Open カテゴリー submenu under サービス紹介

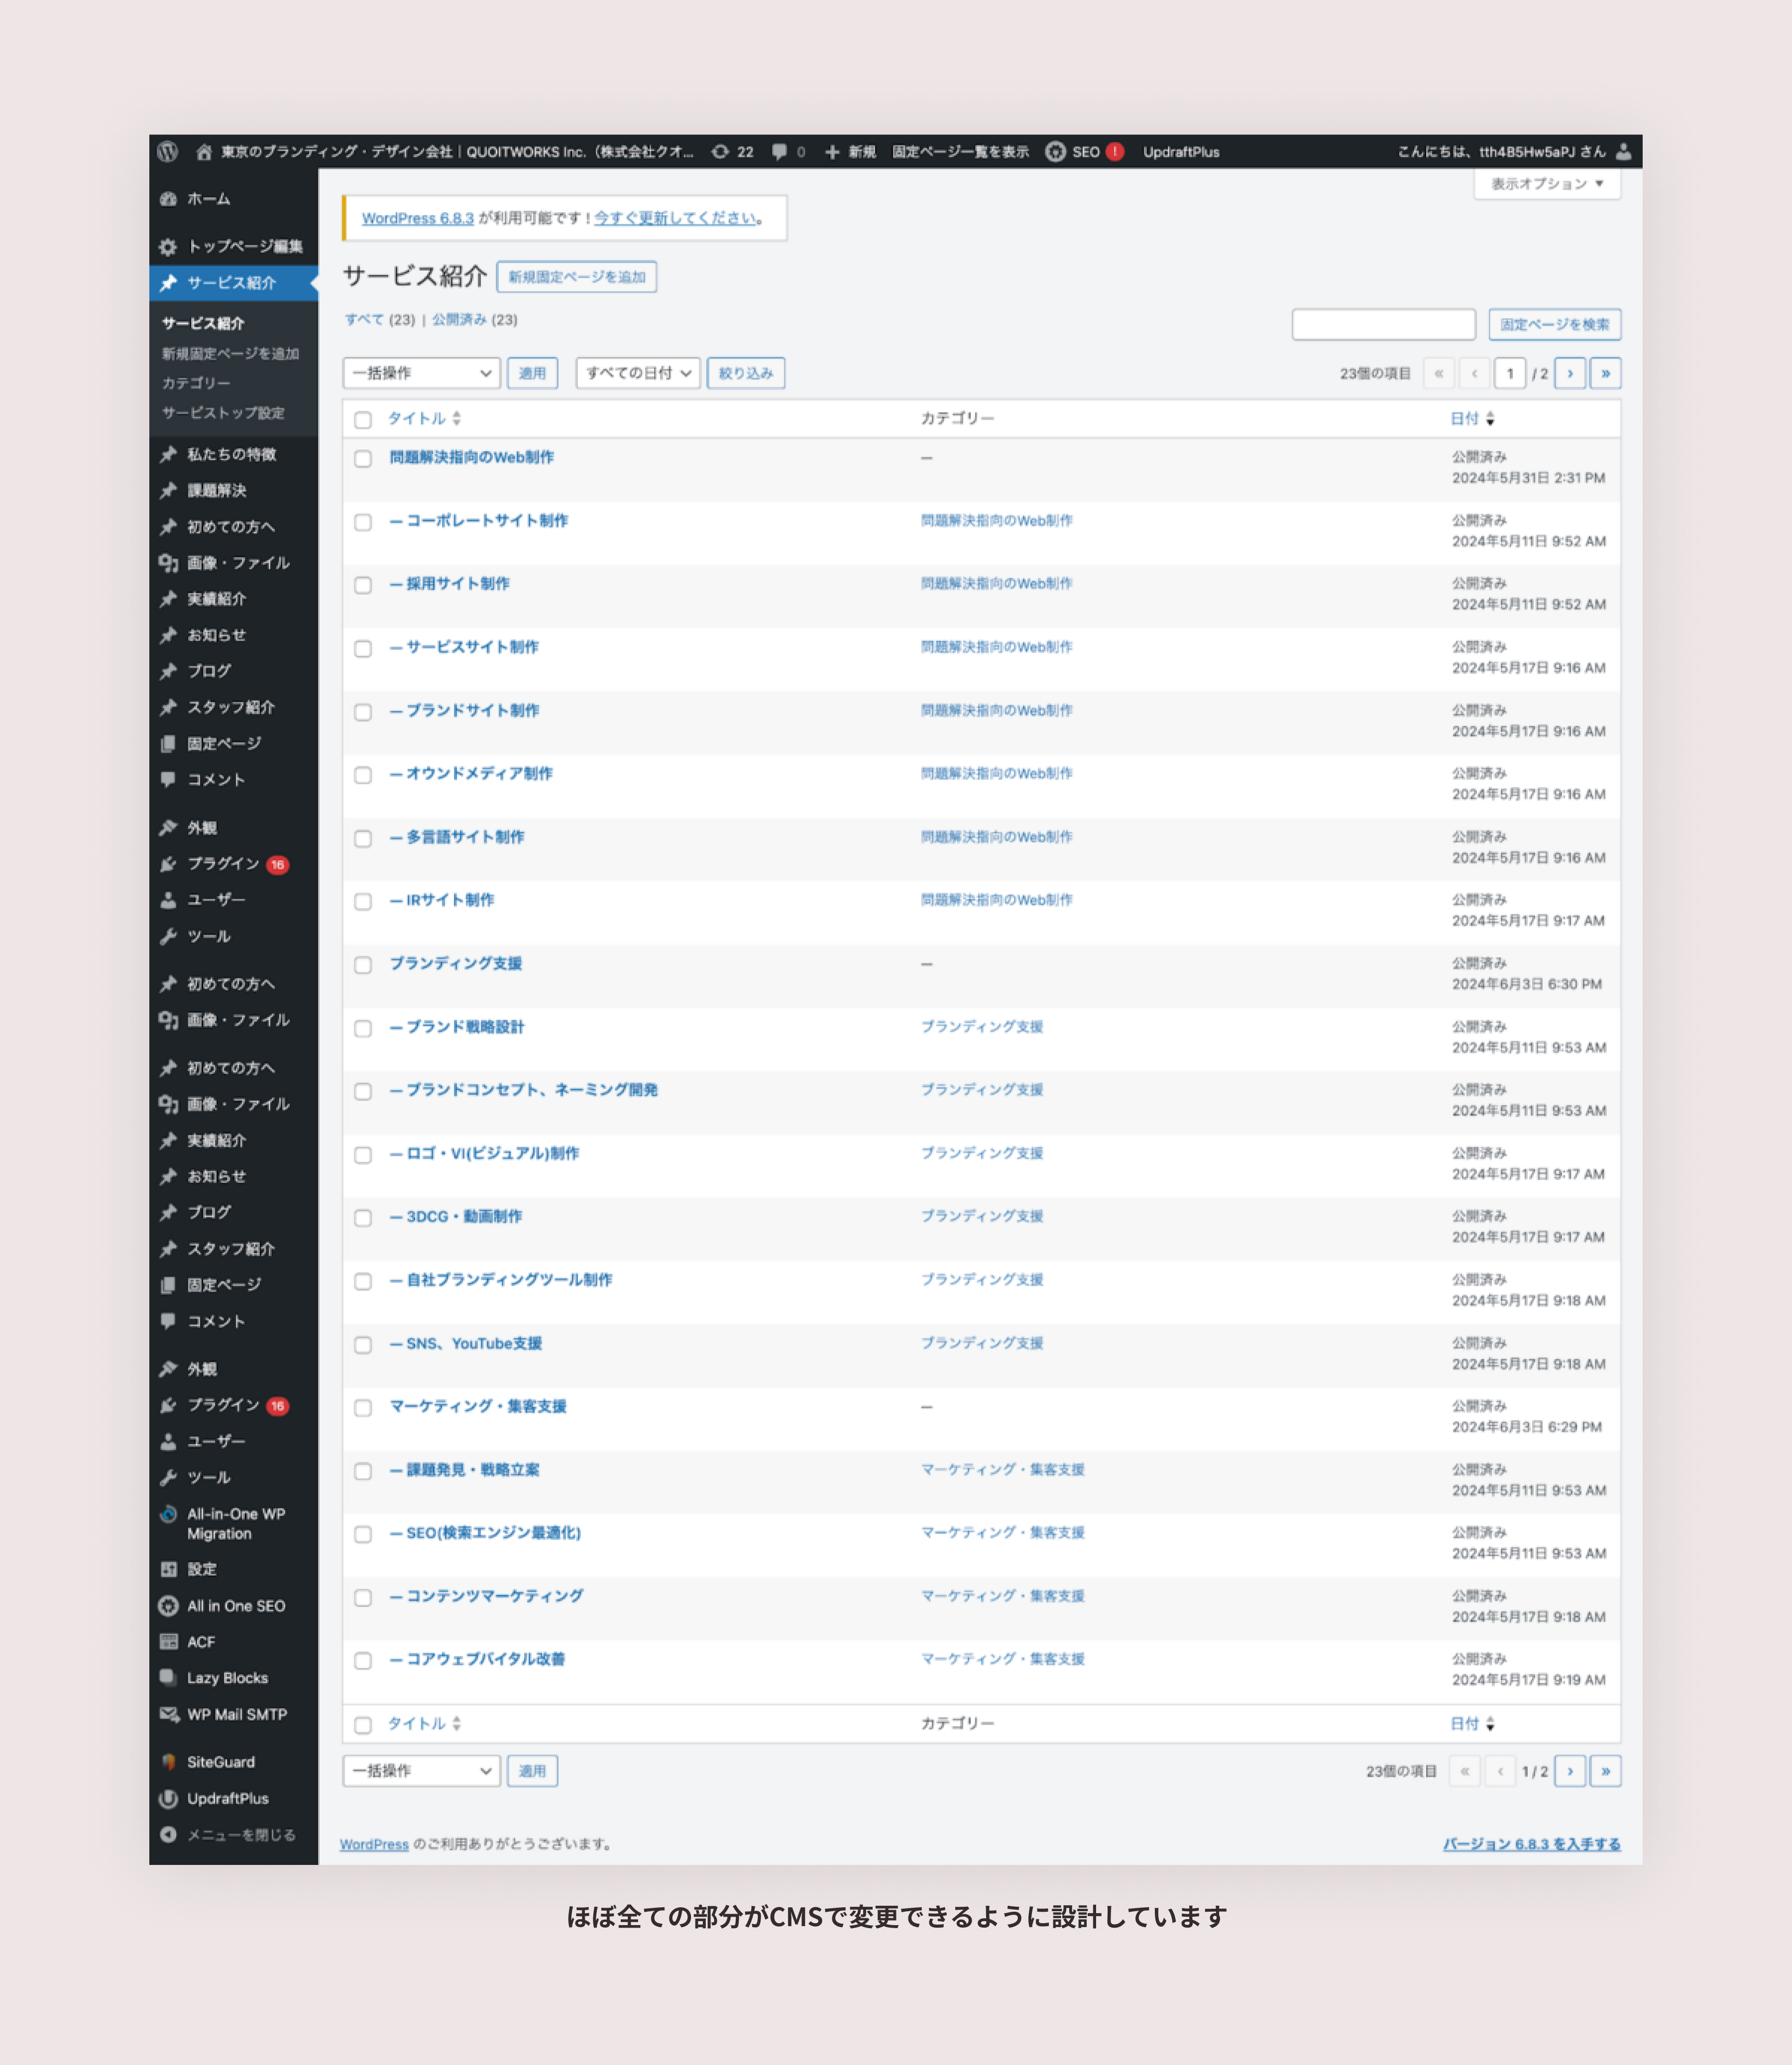point(196,383)
